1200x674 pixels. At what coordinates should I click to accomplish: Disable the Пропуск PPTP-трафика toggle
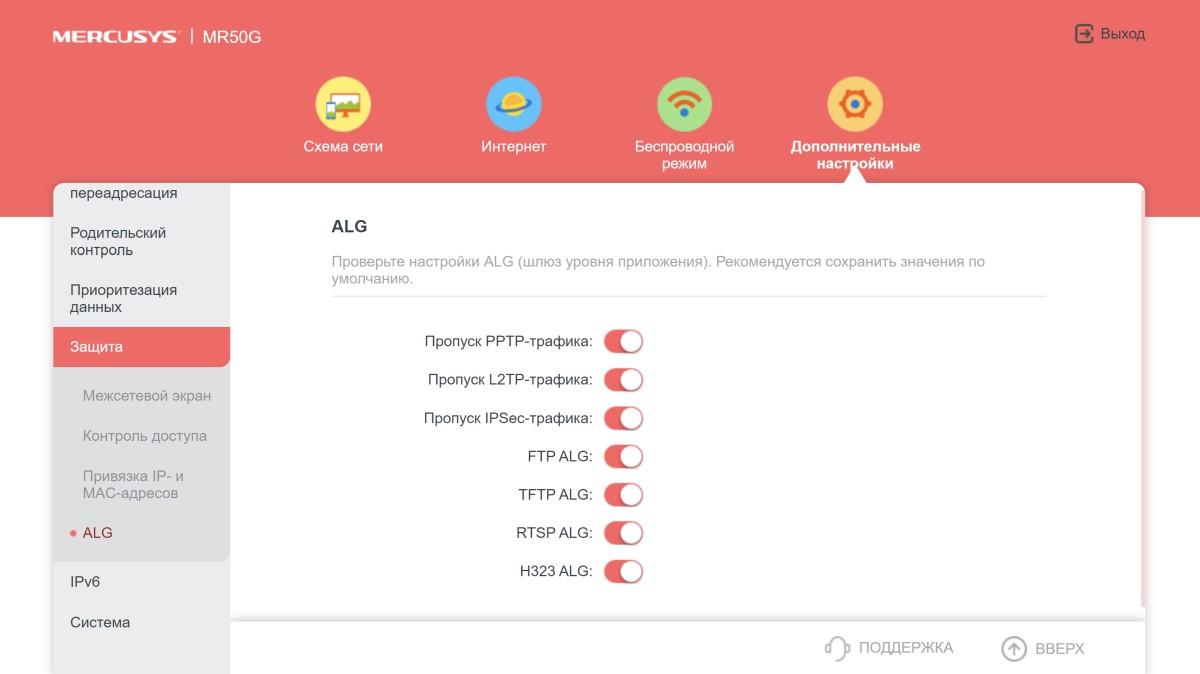pyautogui.click(x=623, y=342)
